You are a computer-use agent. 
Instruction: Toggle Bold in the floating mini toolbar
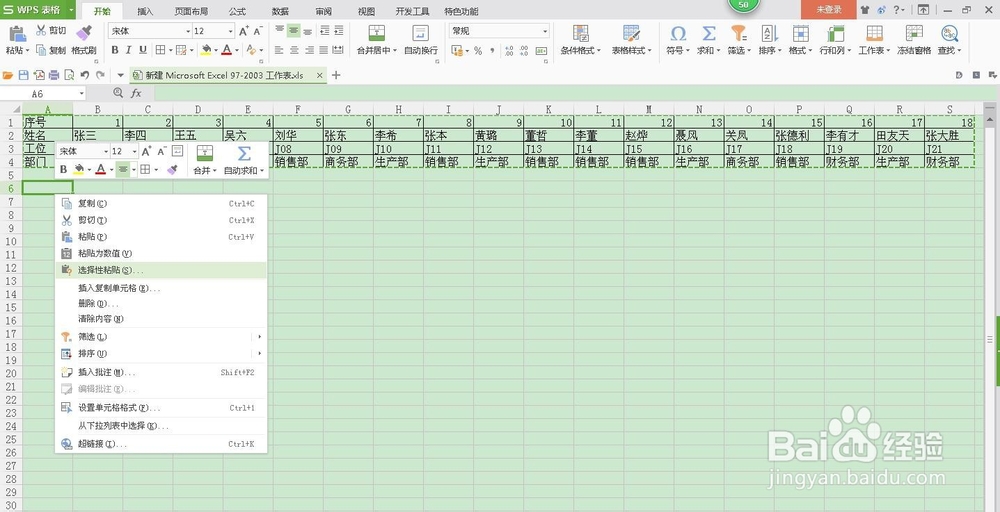(63, 170)
